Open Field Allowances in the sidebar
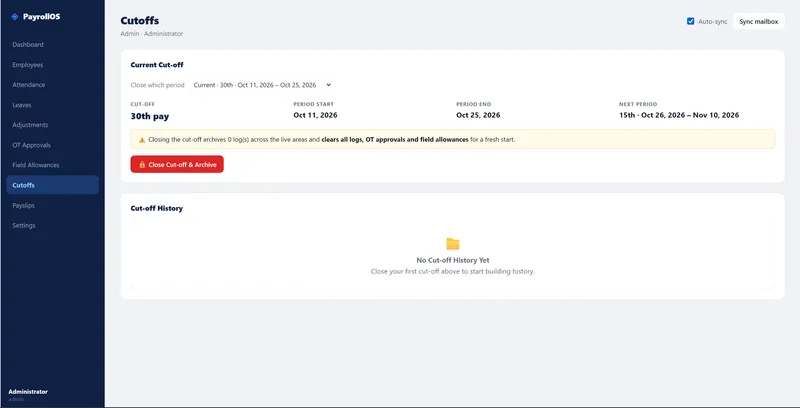Image resolution: width=800 pixels, height=408 pixels. coord(52,165)
